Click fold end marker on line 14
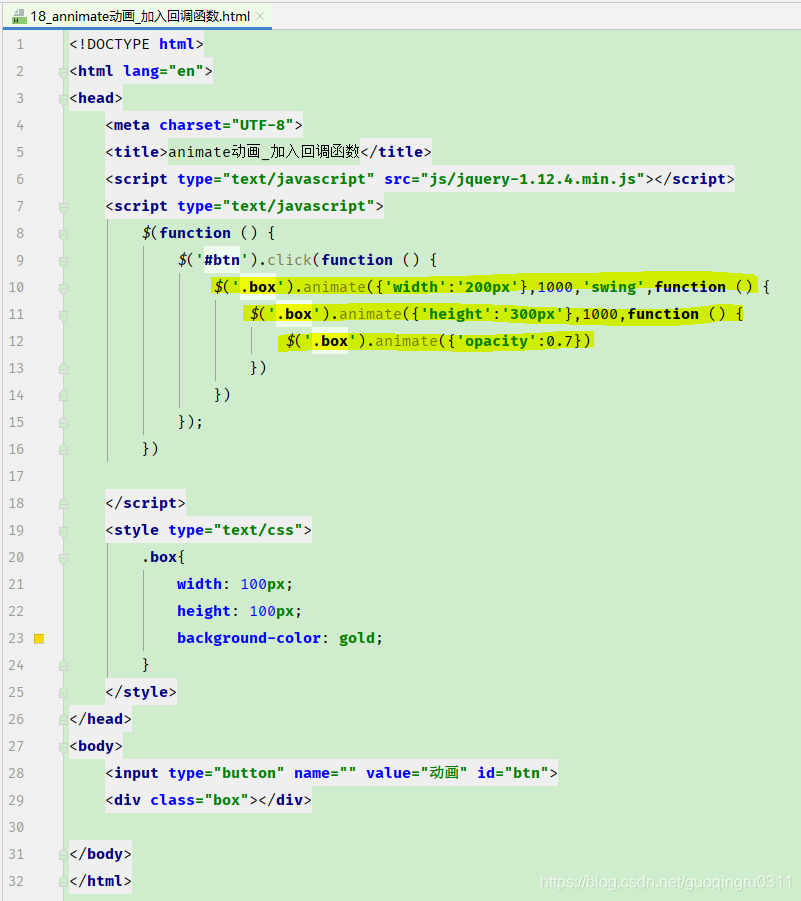 [63, 395]
